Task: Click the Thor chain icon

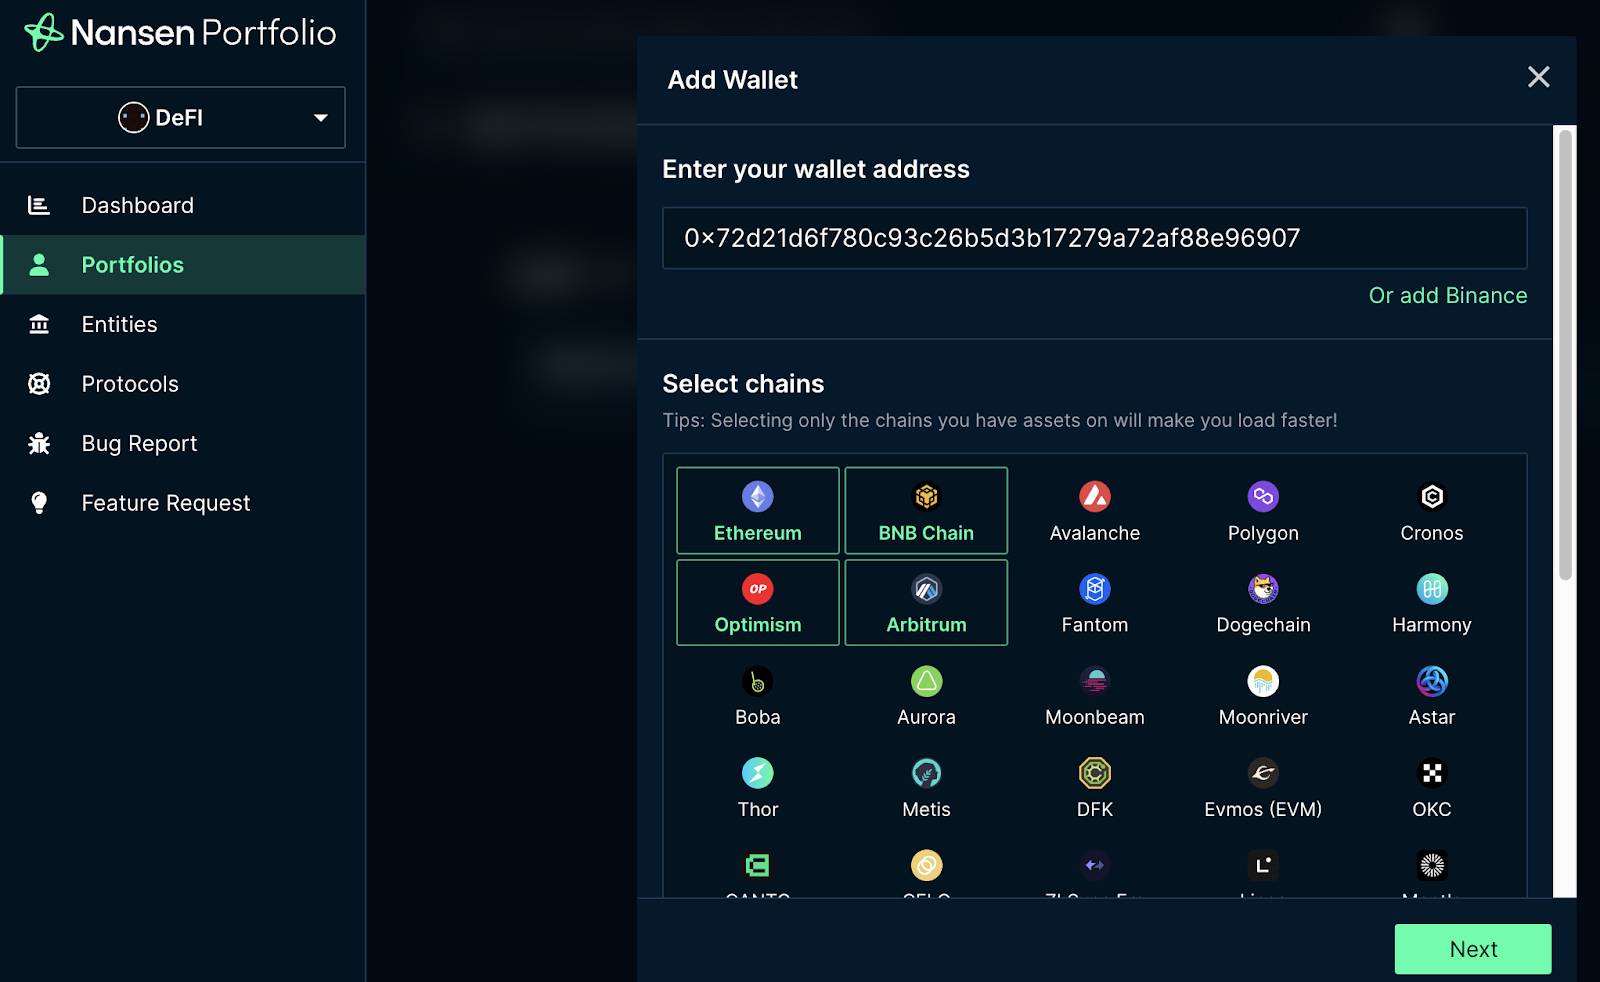Action: point(758,773)
